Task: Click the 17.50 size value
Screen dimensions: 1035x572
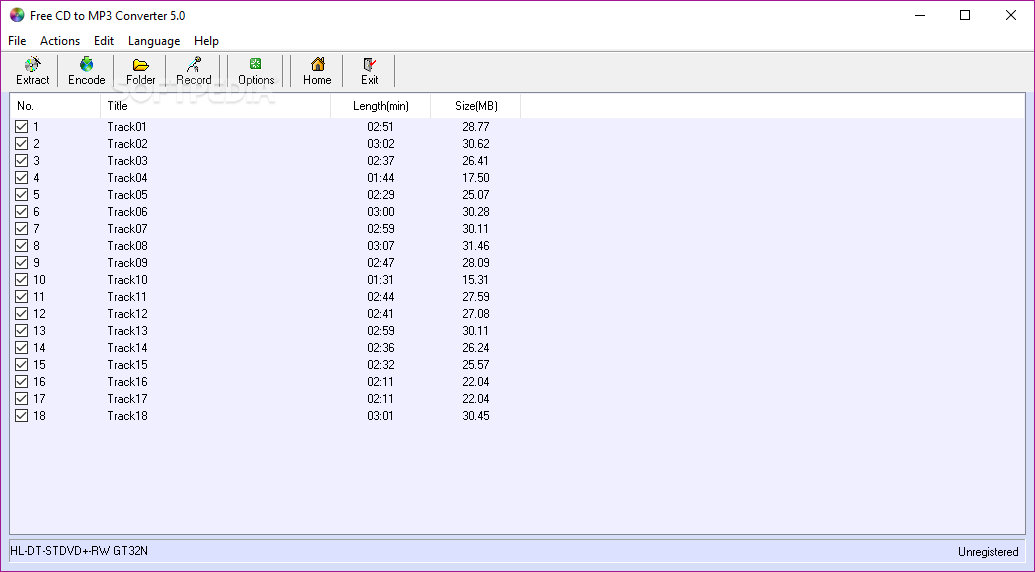Action: point(476,177)
